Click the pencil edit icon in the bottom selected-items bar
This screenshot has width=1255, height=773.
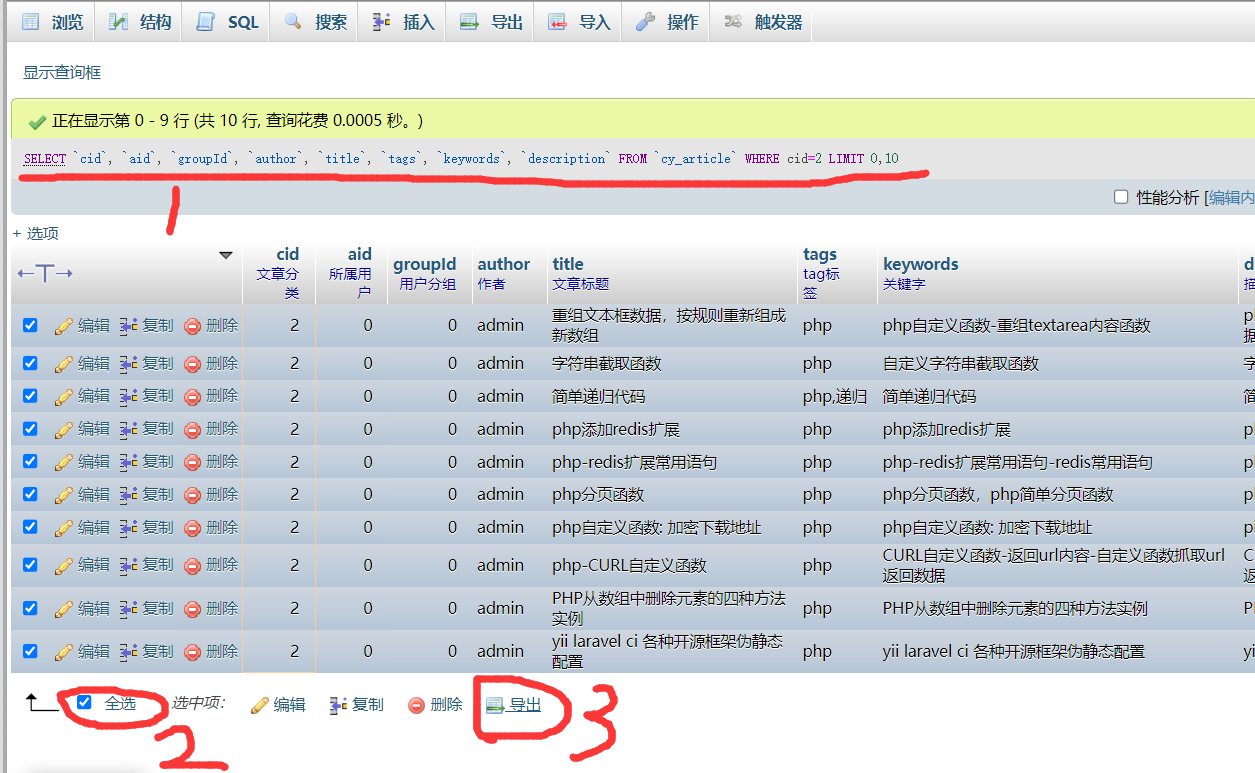click(x=260, y=705)
